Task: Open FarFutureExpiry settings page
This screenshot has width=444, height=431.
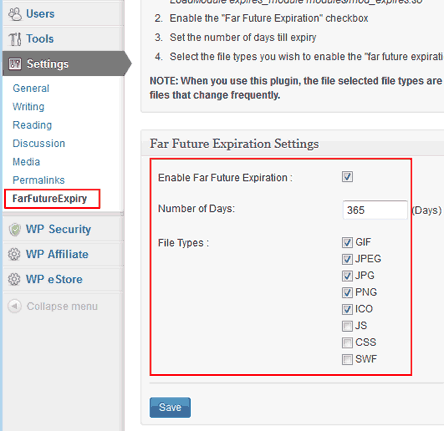Action: (x=50, y=199)
